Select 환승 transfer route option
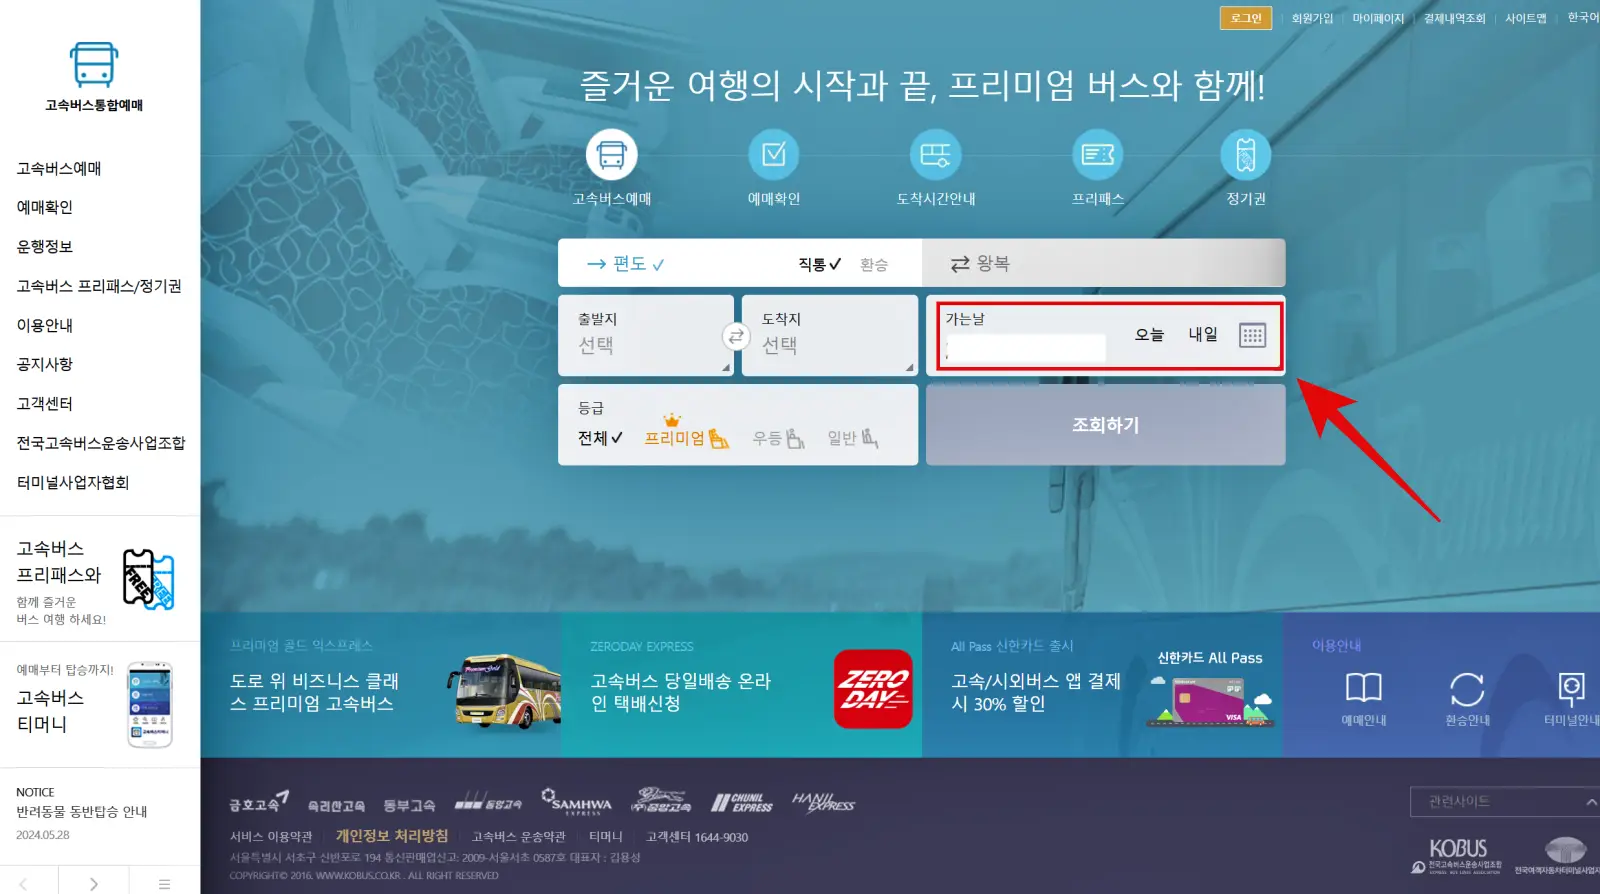1600x894 pixels. pyautogui.click(x=874, y=264)
